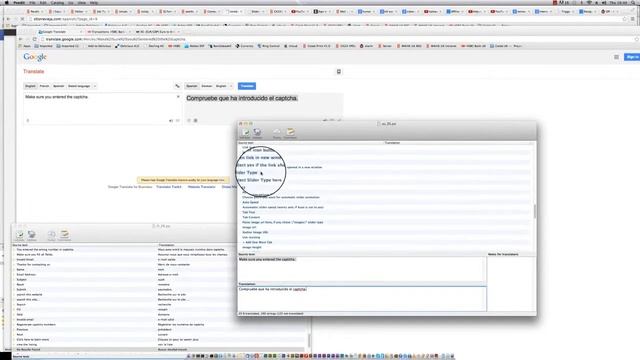The width and height of the screenshot is (640, 360).
Task: Click phrasebook icon beside Translate heading
Action: (339, 71)
